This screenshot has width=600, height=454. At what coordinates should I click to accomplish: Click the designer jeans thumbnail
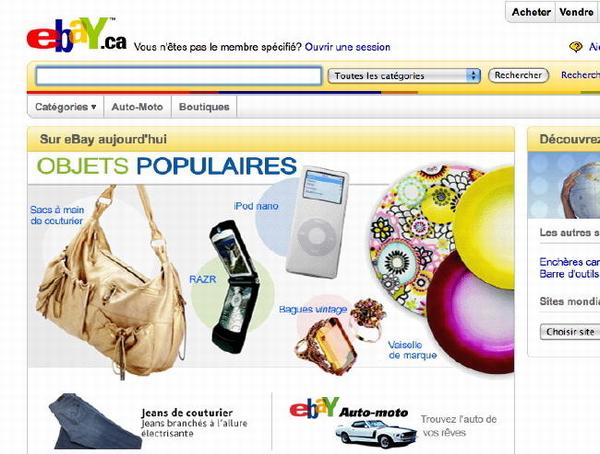[95, 421]
